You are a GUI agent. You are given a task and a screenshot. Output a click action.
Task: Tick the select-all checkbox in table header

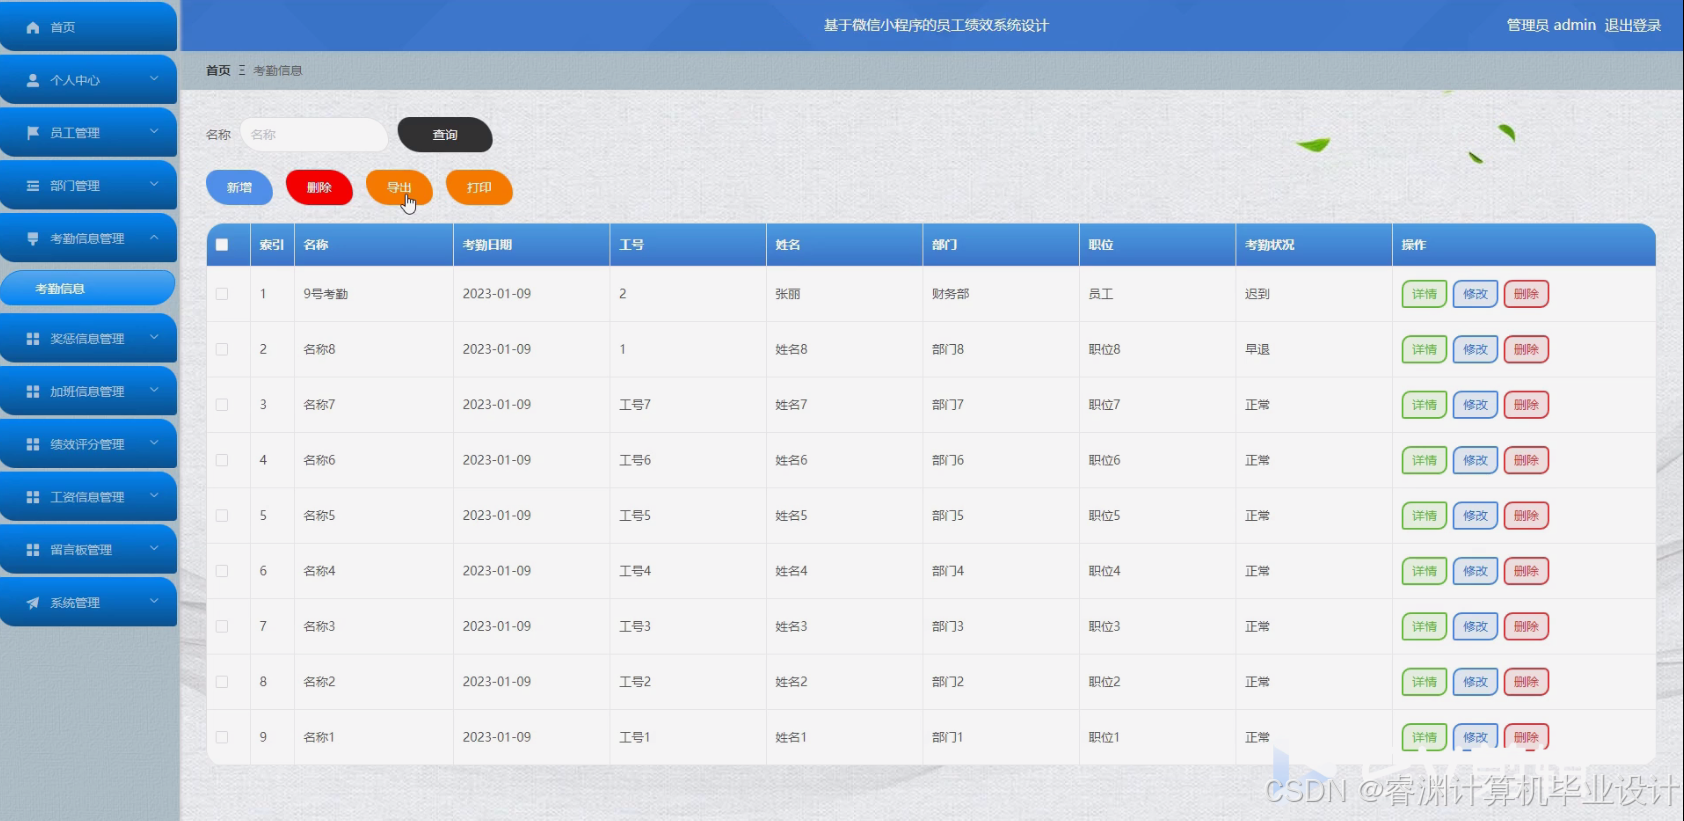tap(222, 245)
